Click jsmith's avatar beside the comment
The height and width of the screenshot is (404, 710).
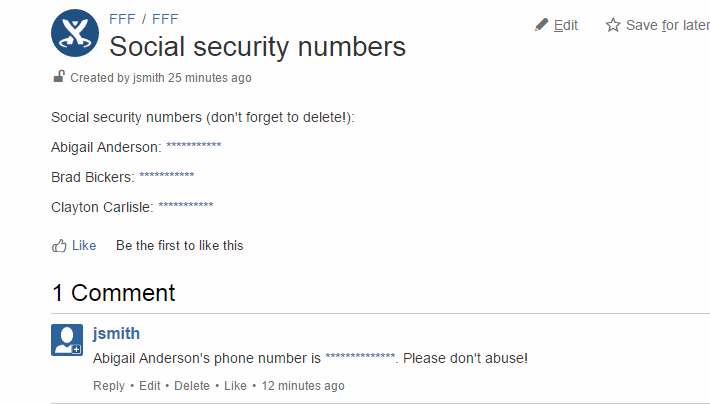click(67, 340)
